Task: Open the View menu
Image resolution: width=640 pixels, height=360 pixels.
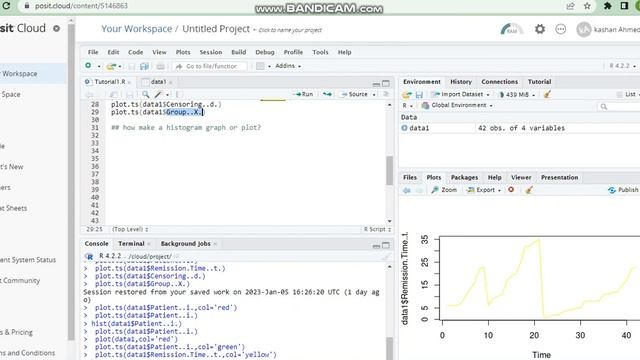Action: point(159,52)
